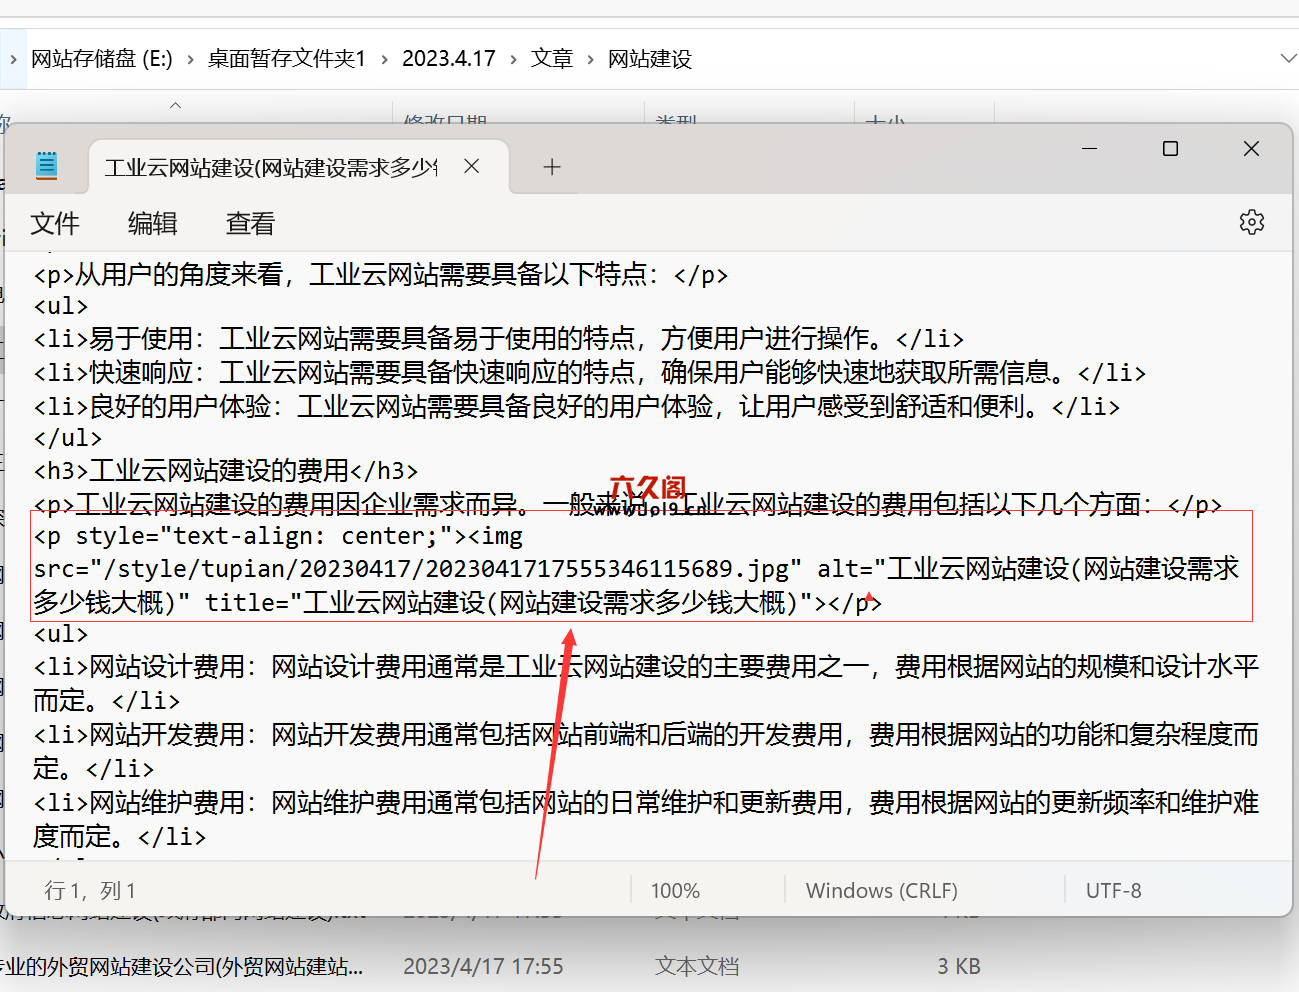Click zoom level 100% in status bar
1299x992 pixels.
click(675, 890)
